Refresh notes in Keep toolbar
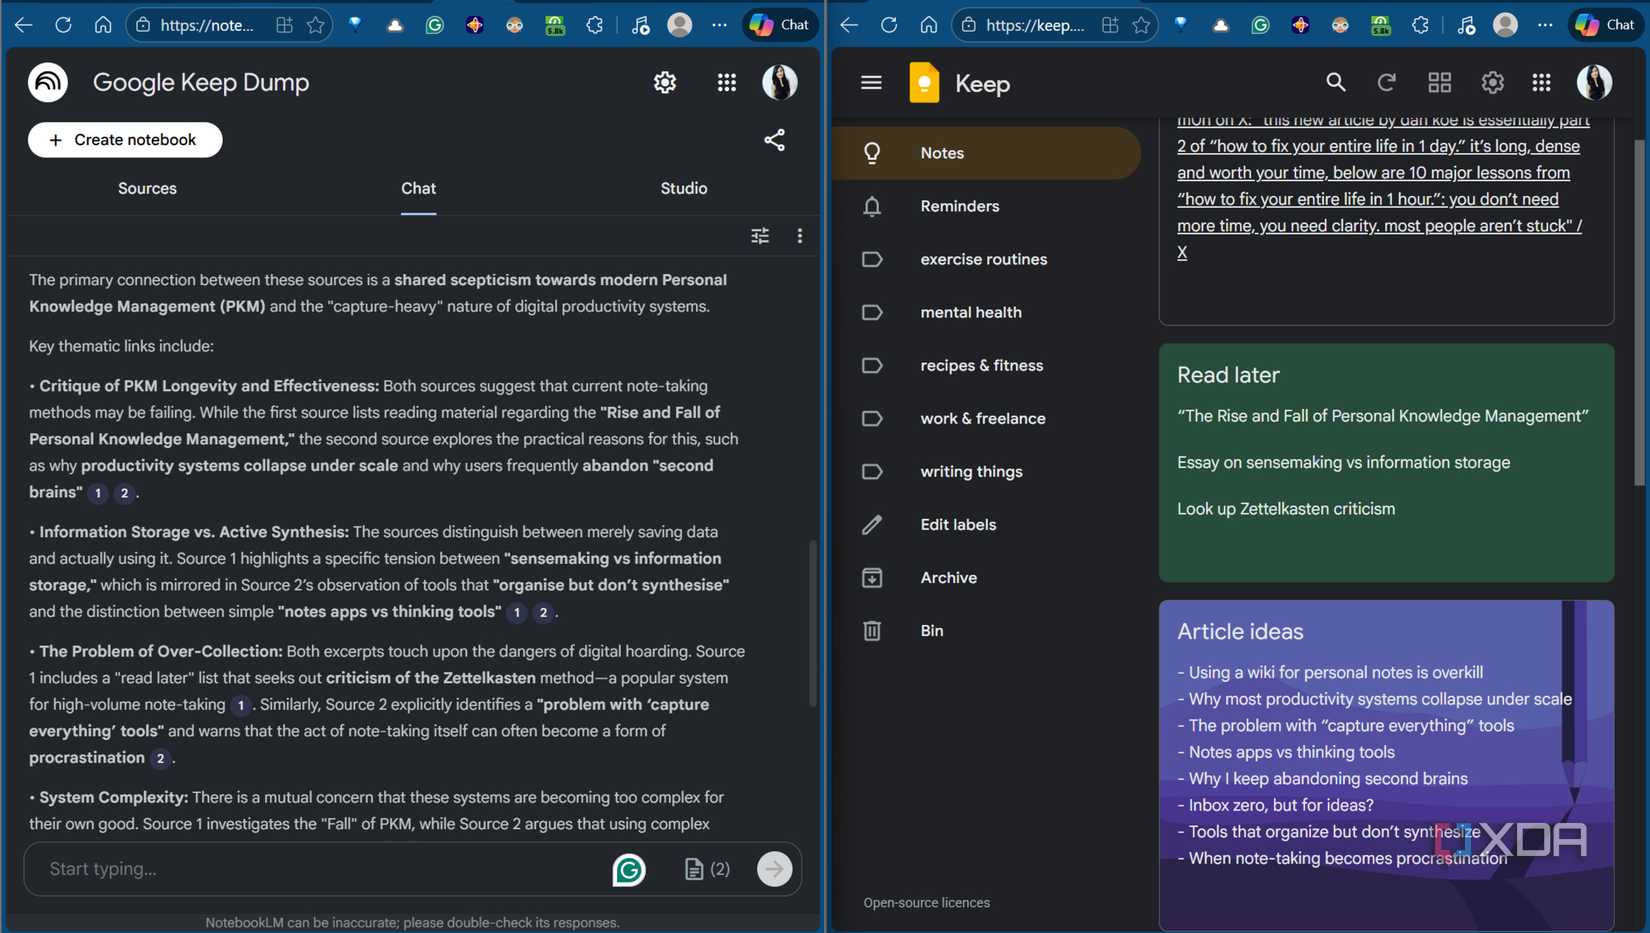The image size is (1650, 933). coord(1387,83)
